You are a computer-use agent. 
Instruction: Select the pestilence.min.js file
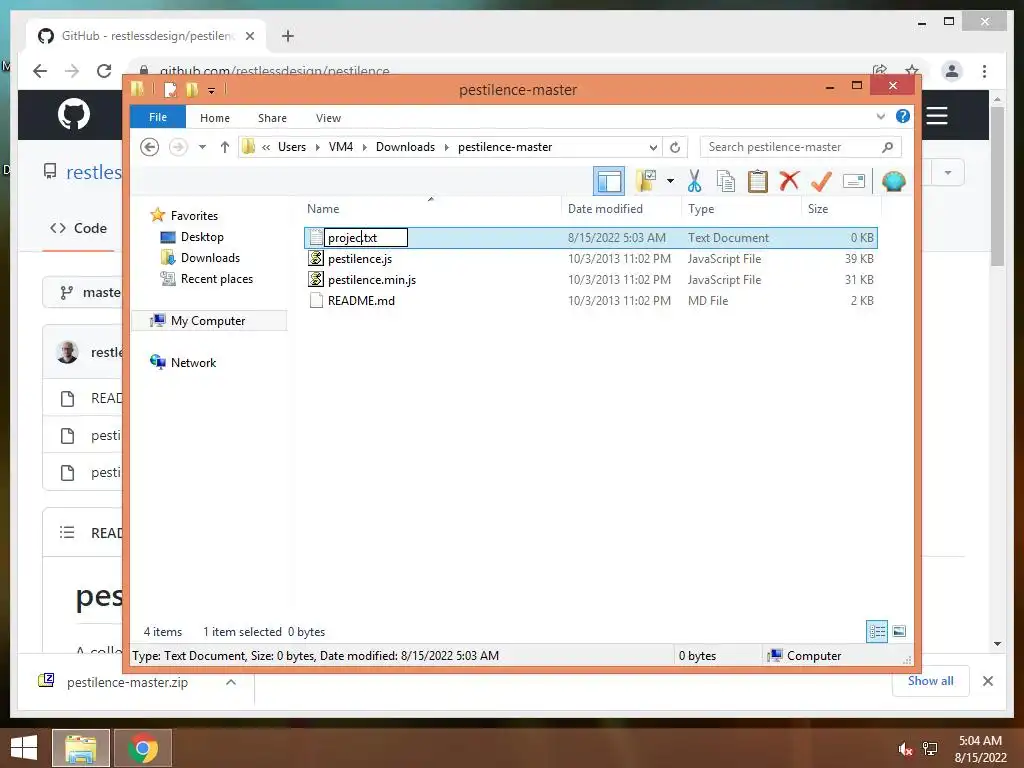click(x=372, y=280)
